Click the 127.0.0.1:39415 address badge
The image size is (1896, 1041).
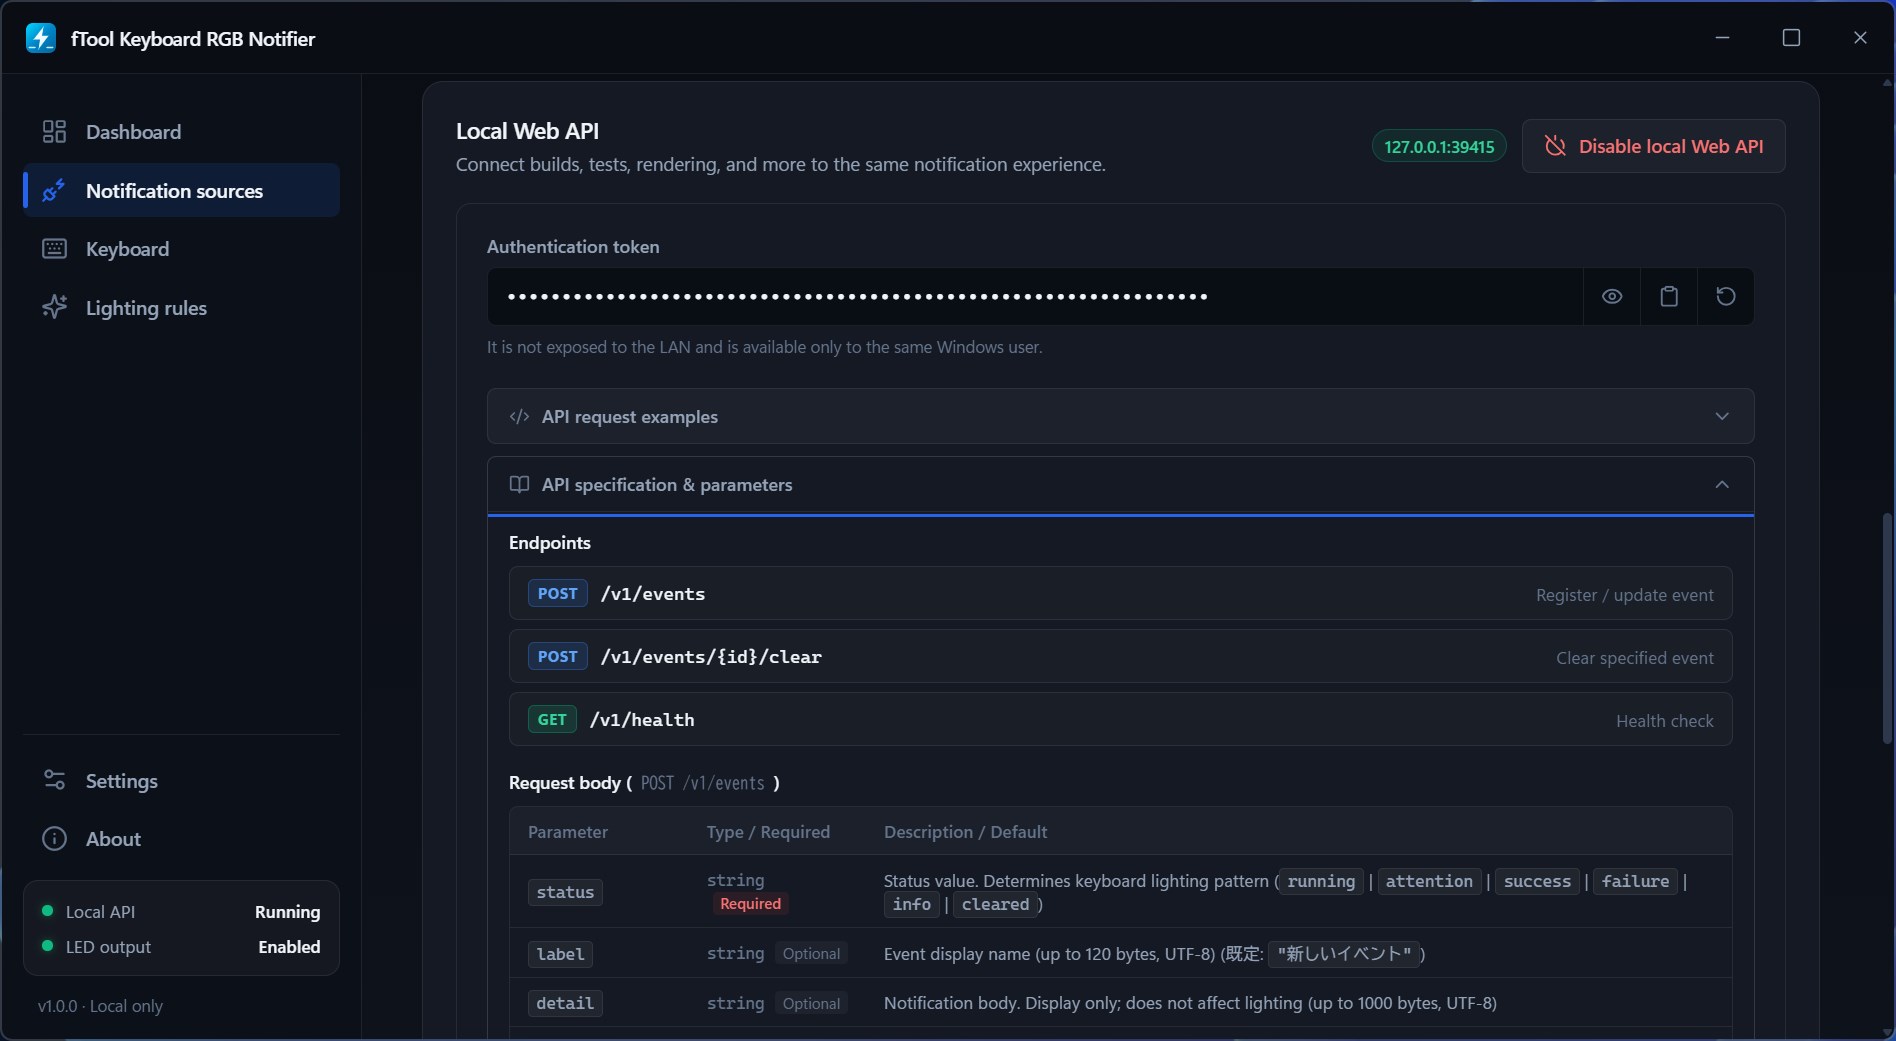(1439, 147)
